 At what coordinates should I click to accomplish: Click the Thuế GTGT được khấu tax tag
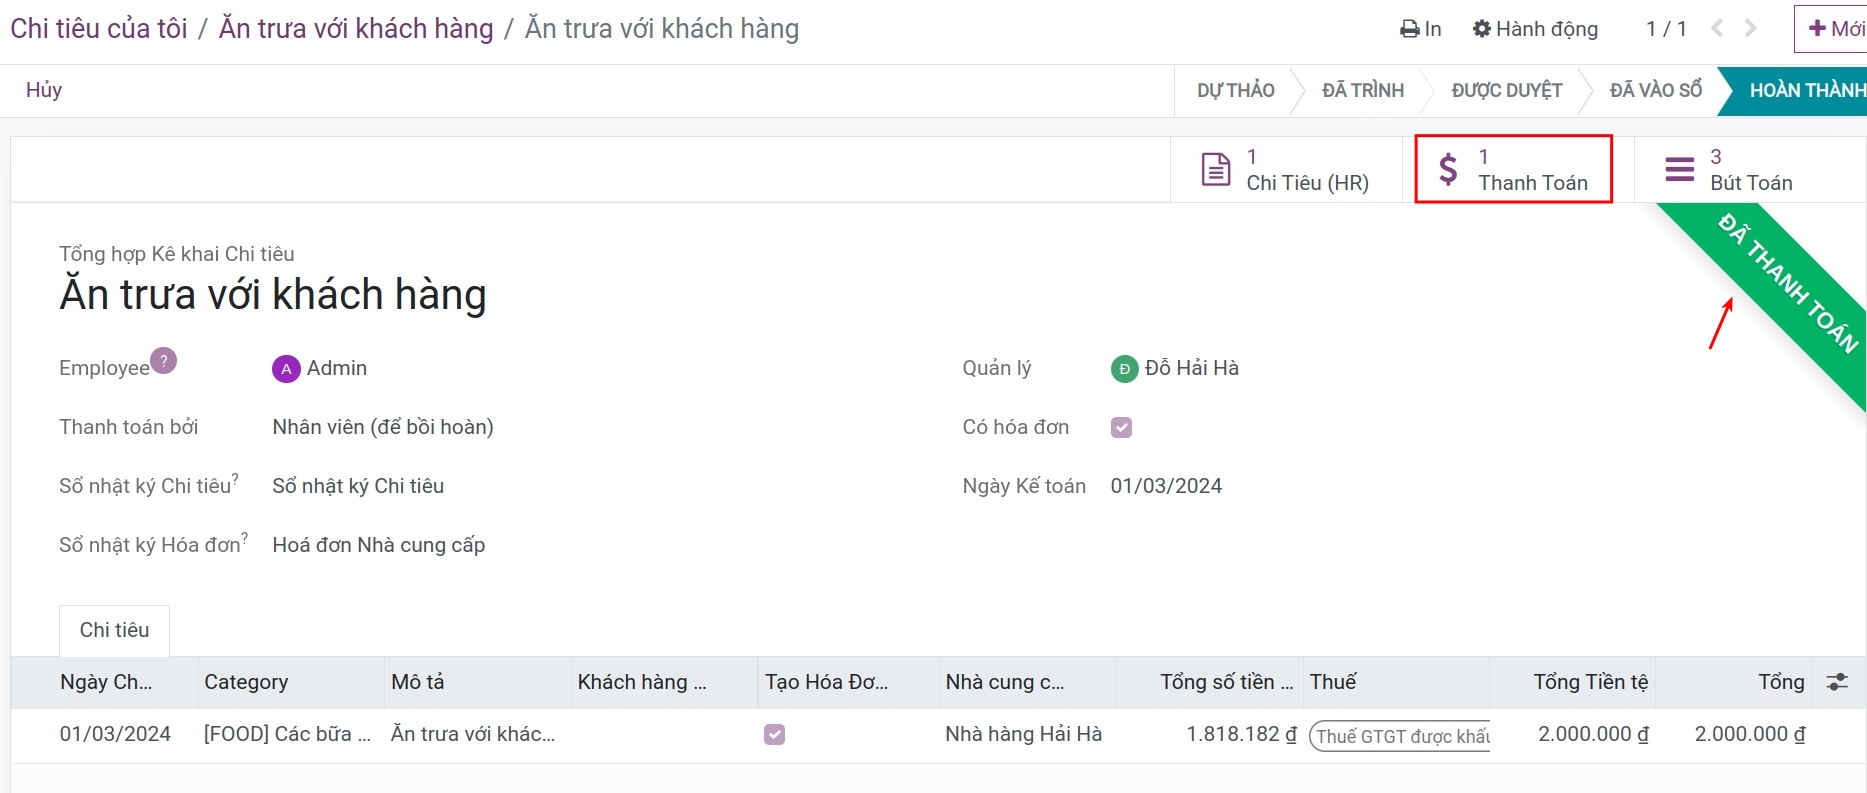(1400, 736)
